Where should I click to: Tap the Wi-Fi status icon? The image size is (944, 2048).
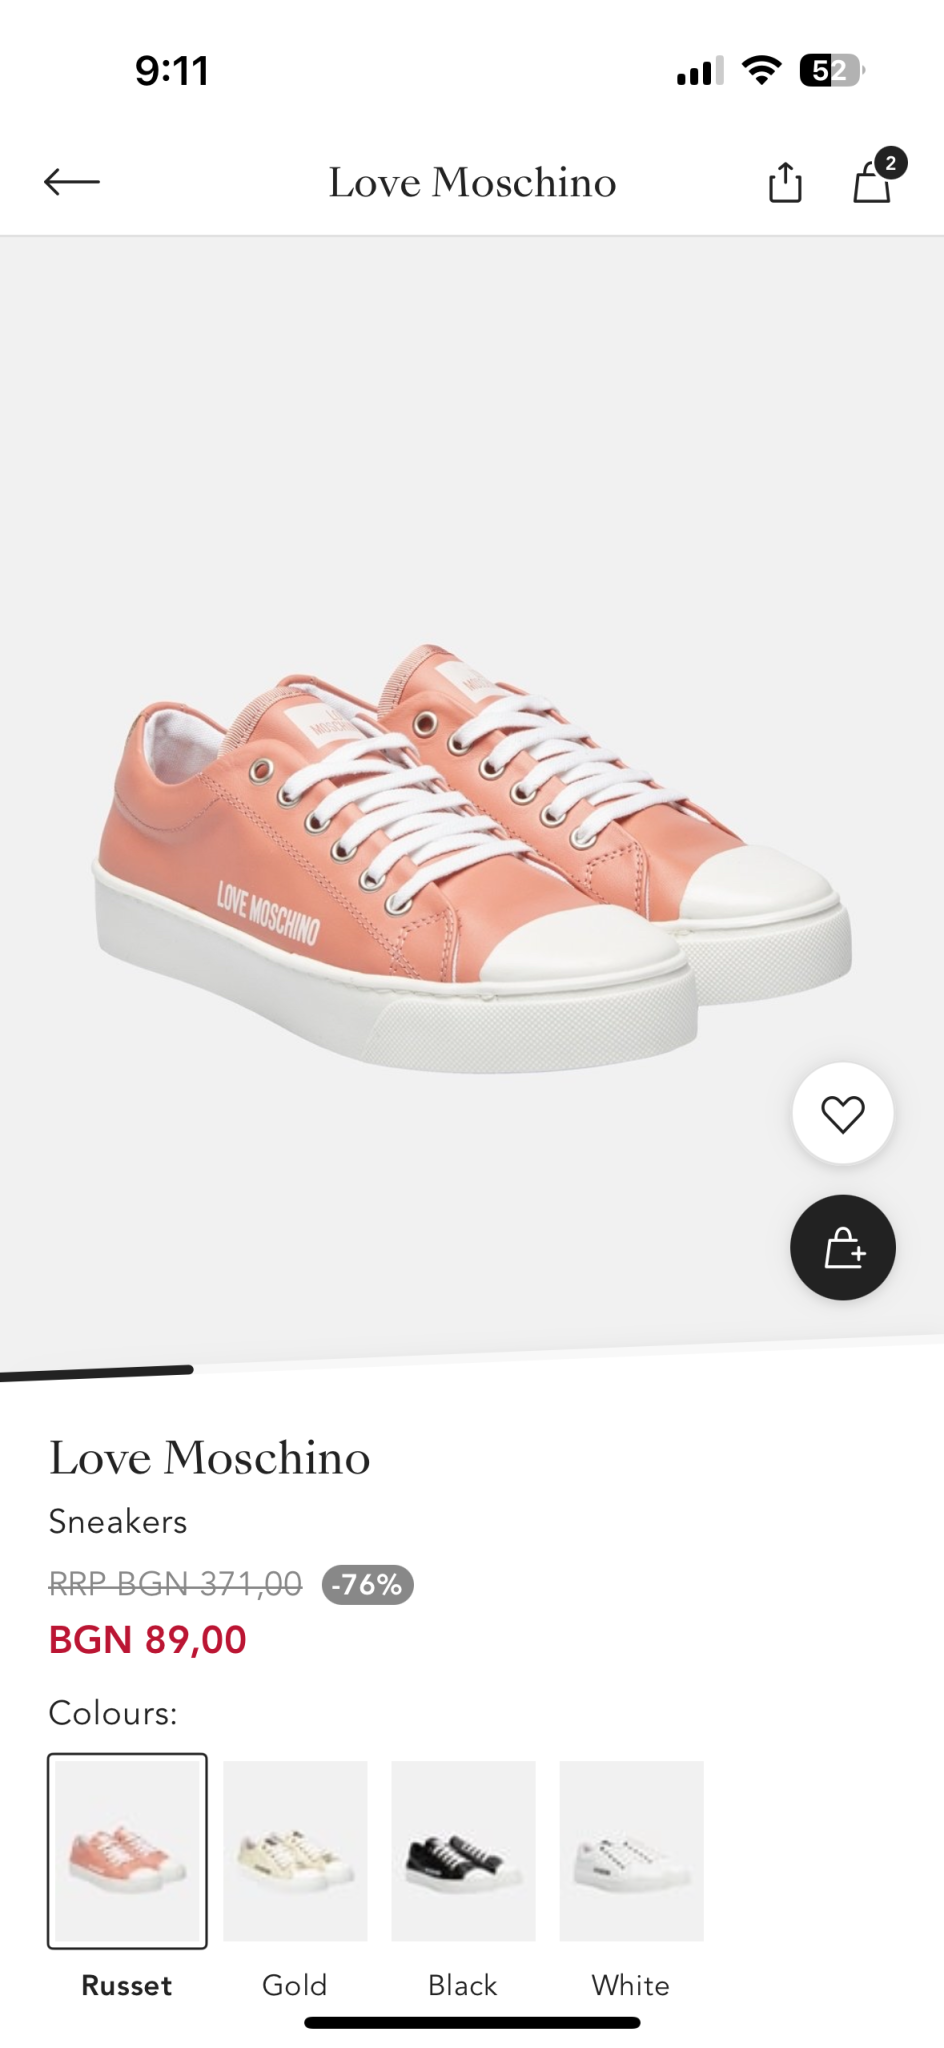click(761, 71)
